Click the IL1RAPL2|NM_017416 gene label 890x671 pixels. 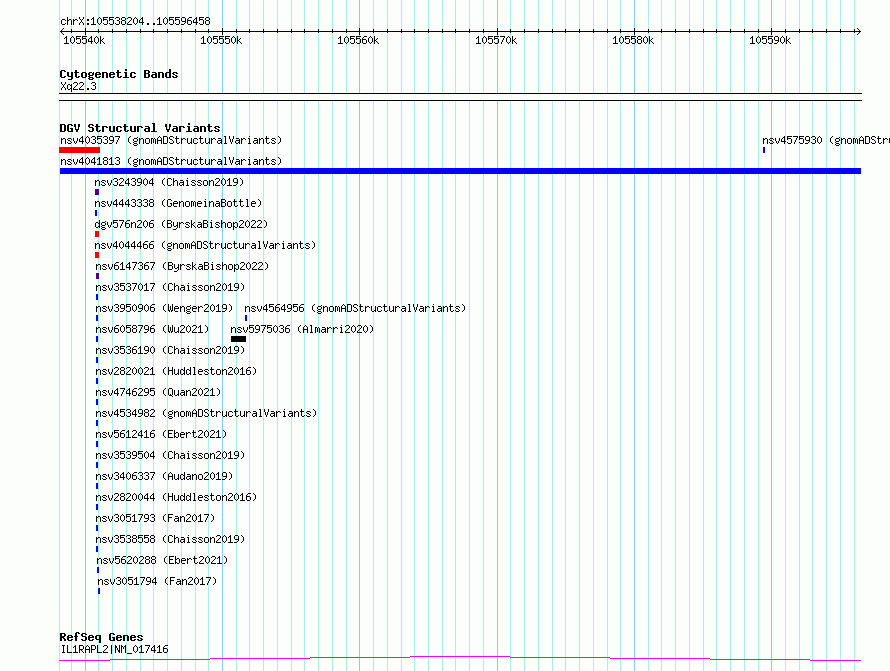(114, 649)
